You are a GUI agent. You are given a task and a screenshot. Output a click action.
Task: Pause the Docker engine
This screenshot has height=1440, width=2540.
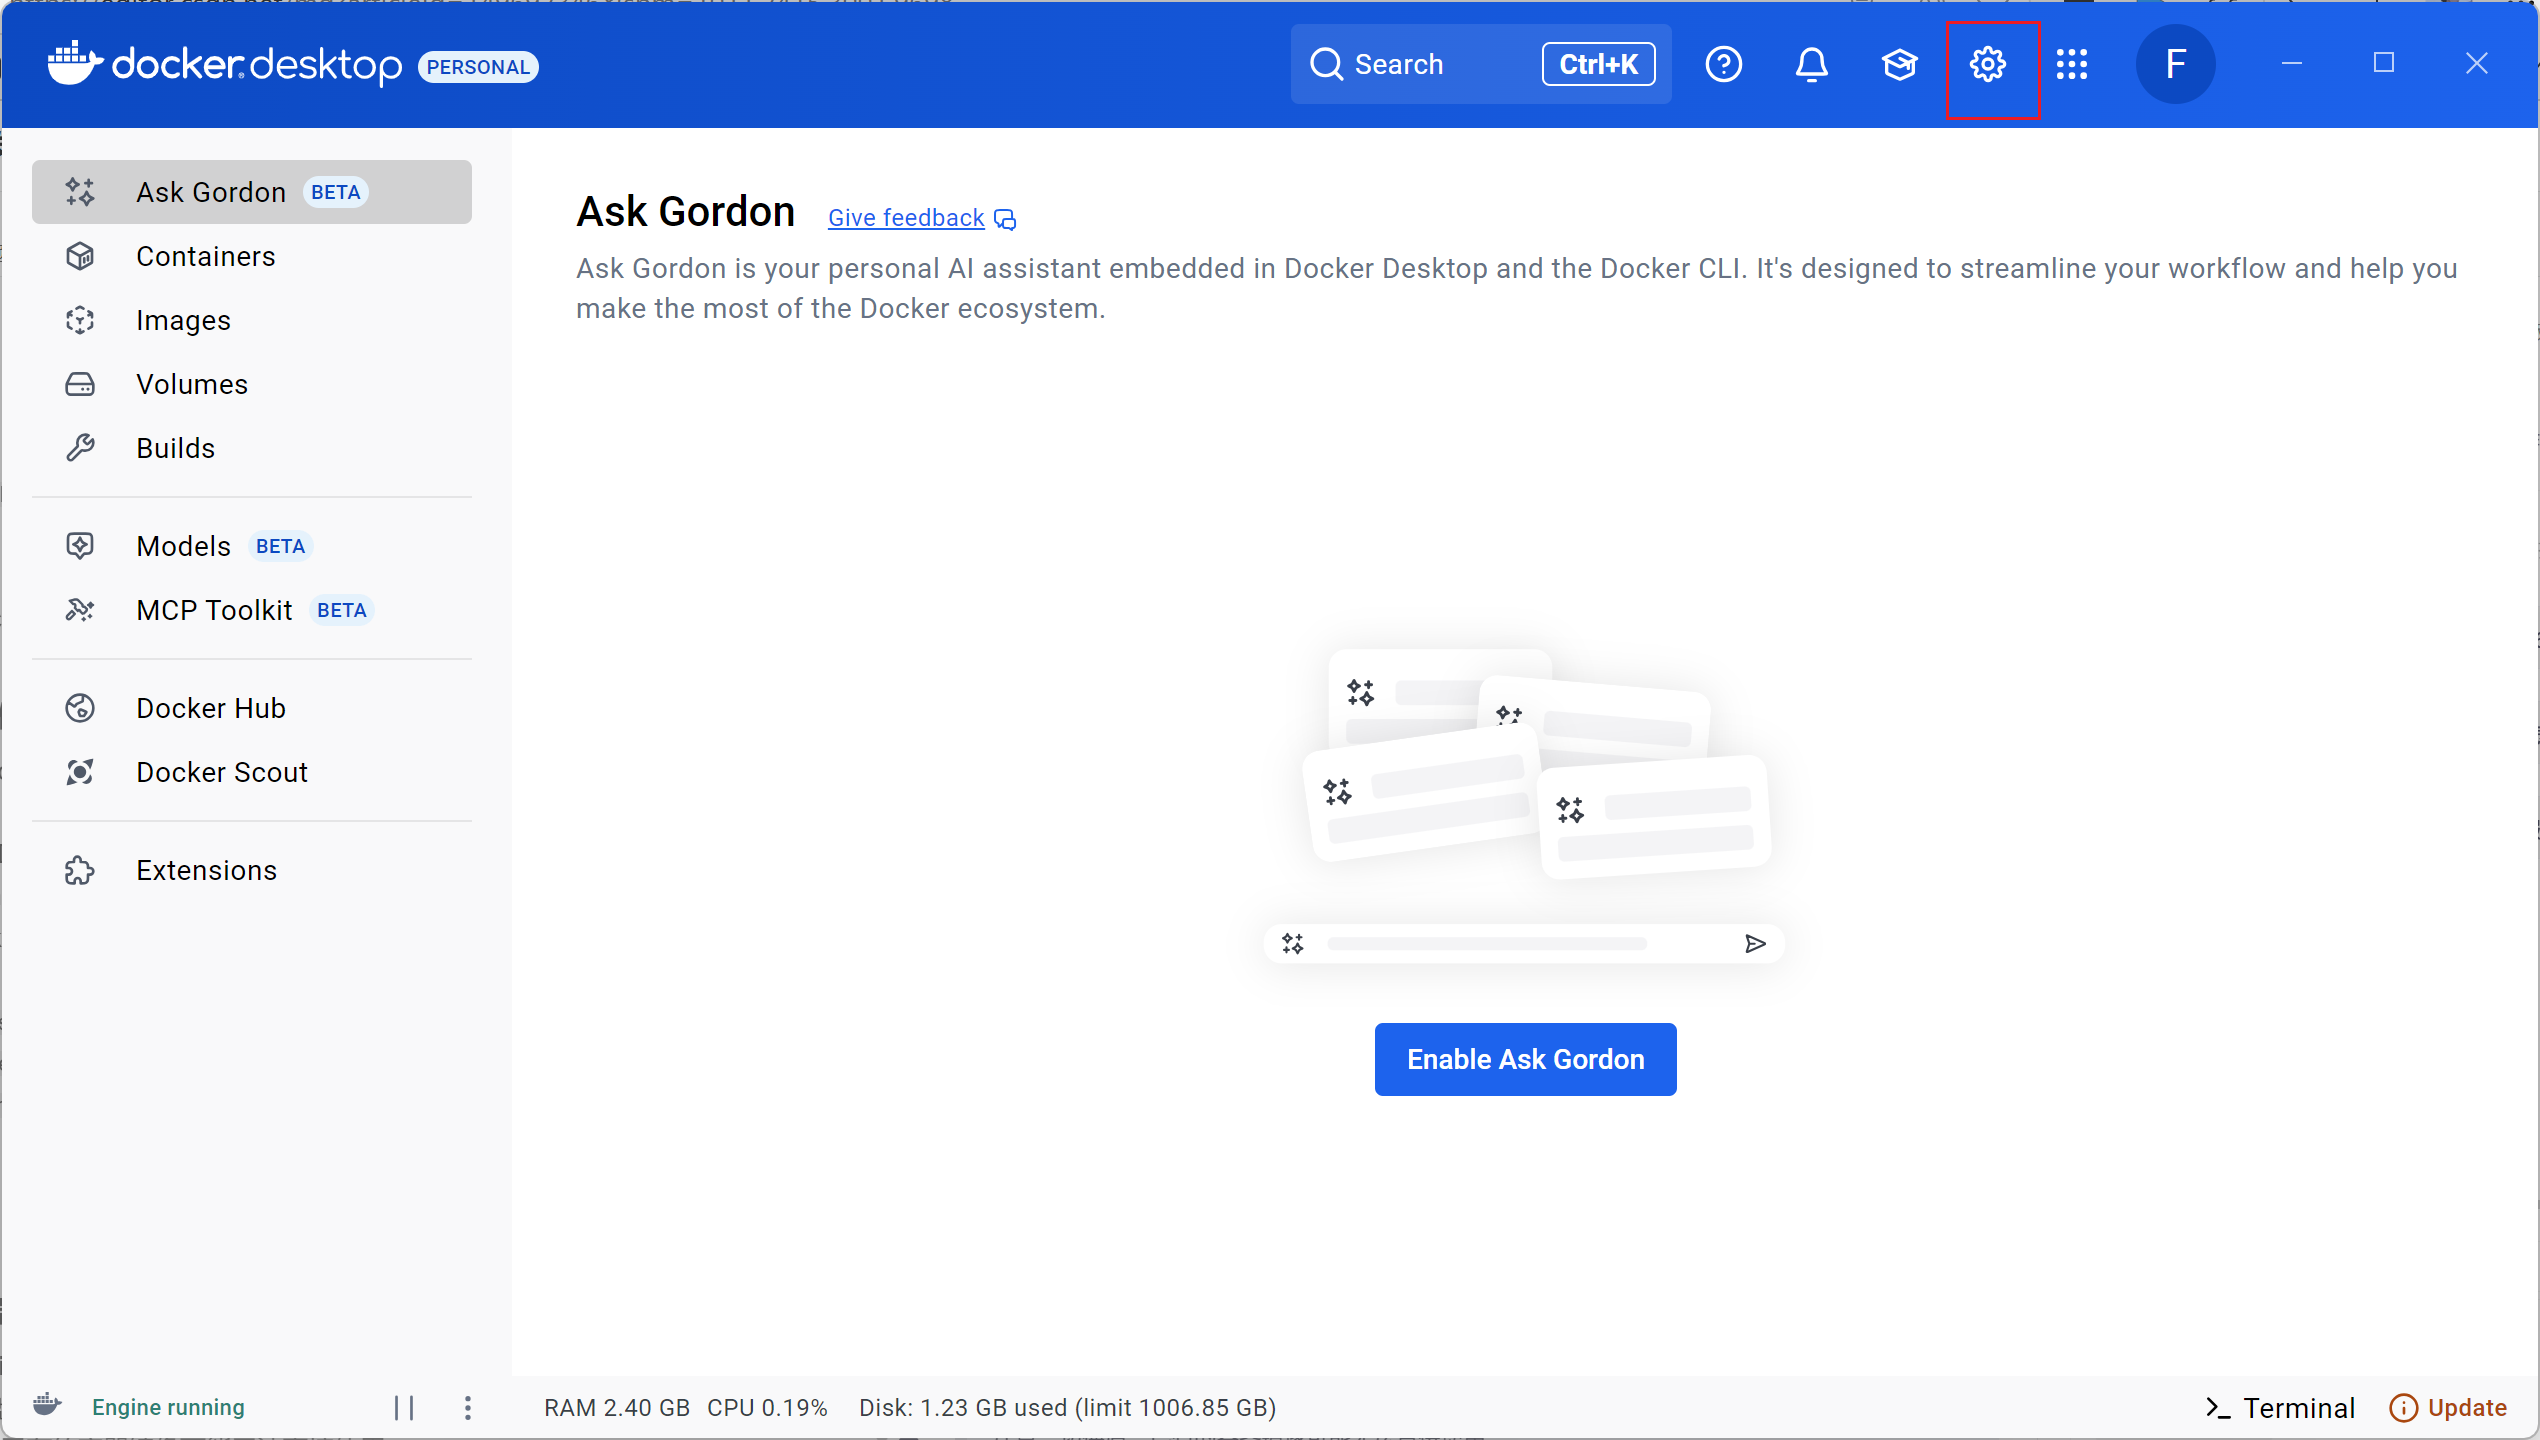tap(404, 1408)
